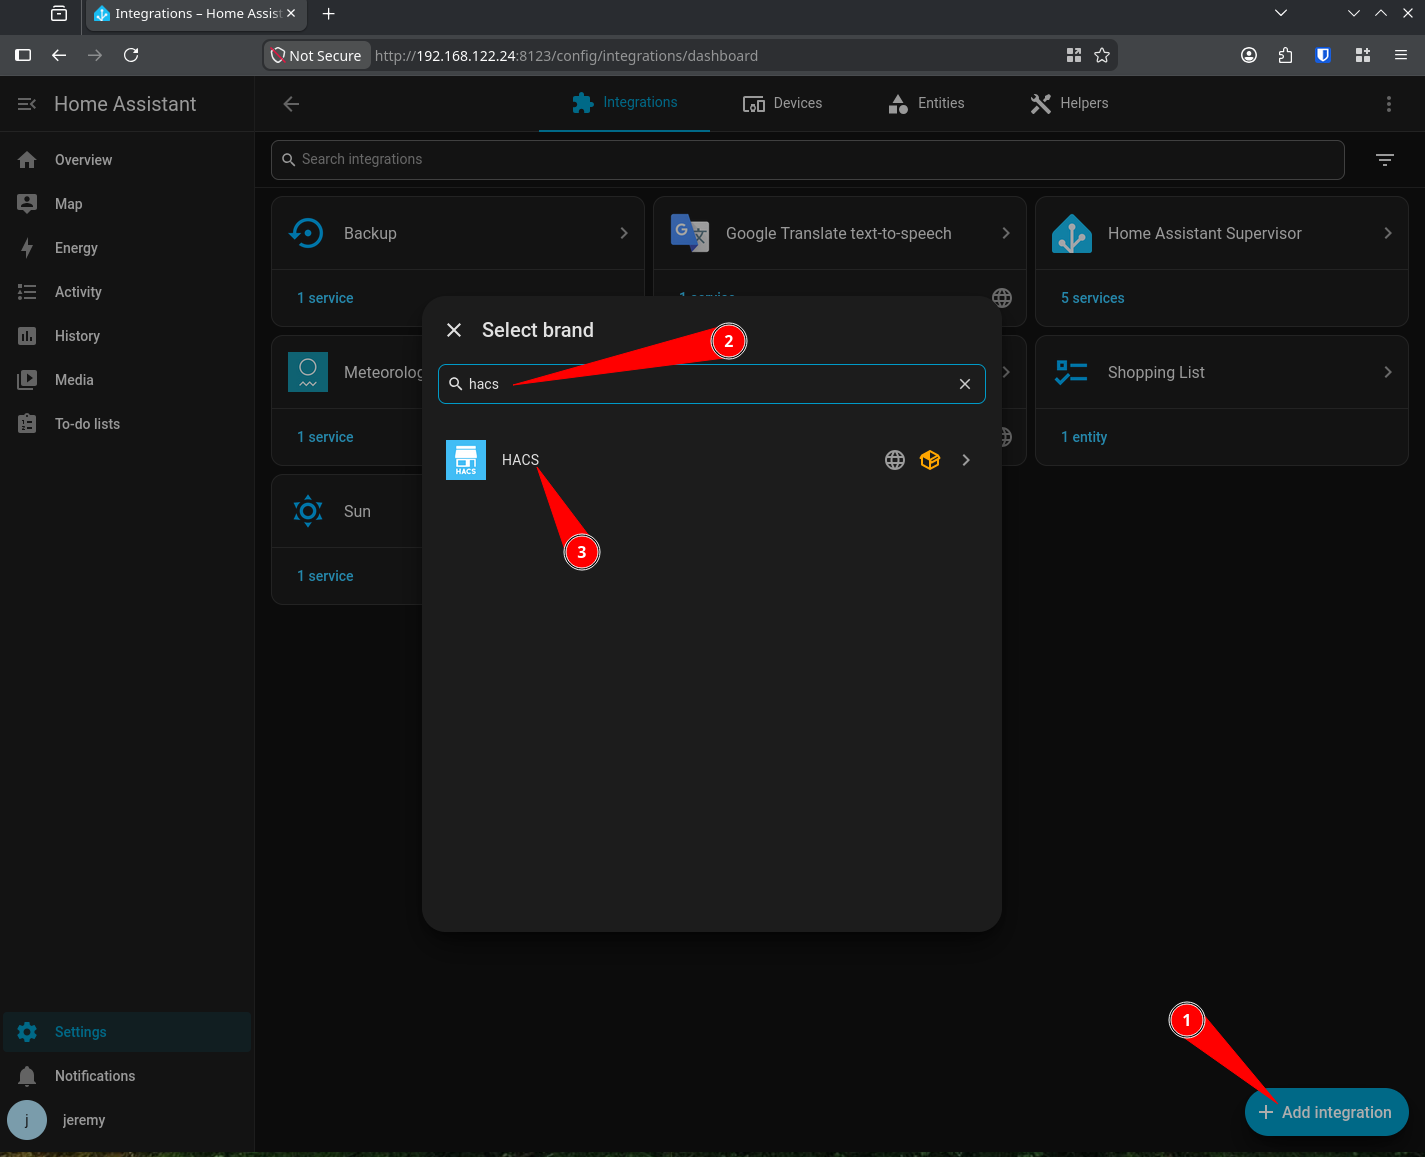The image size is (1425, 1157).
Task: Open Backup's 1 service link
Action: pos(325,298)
